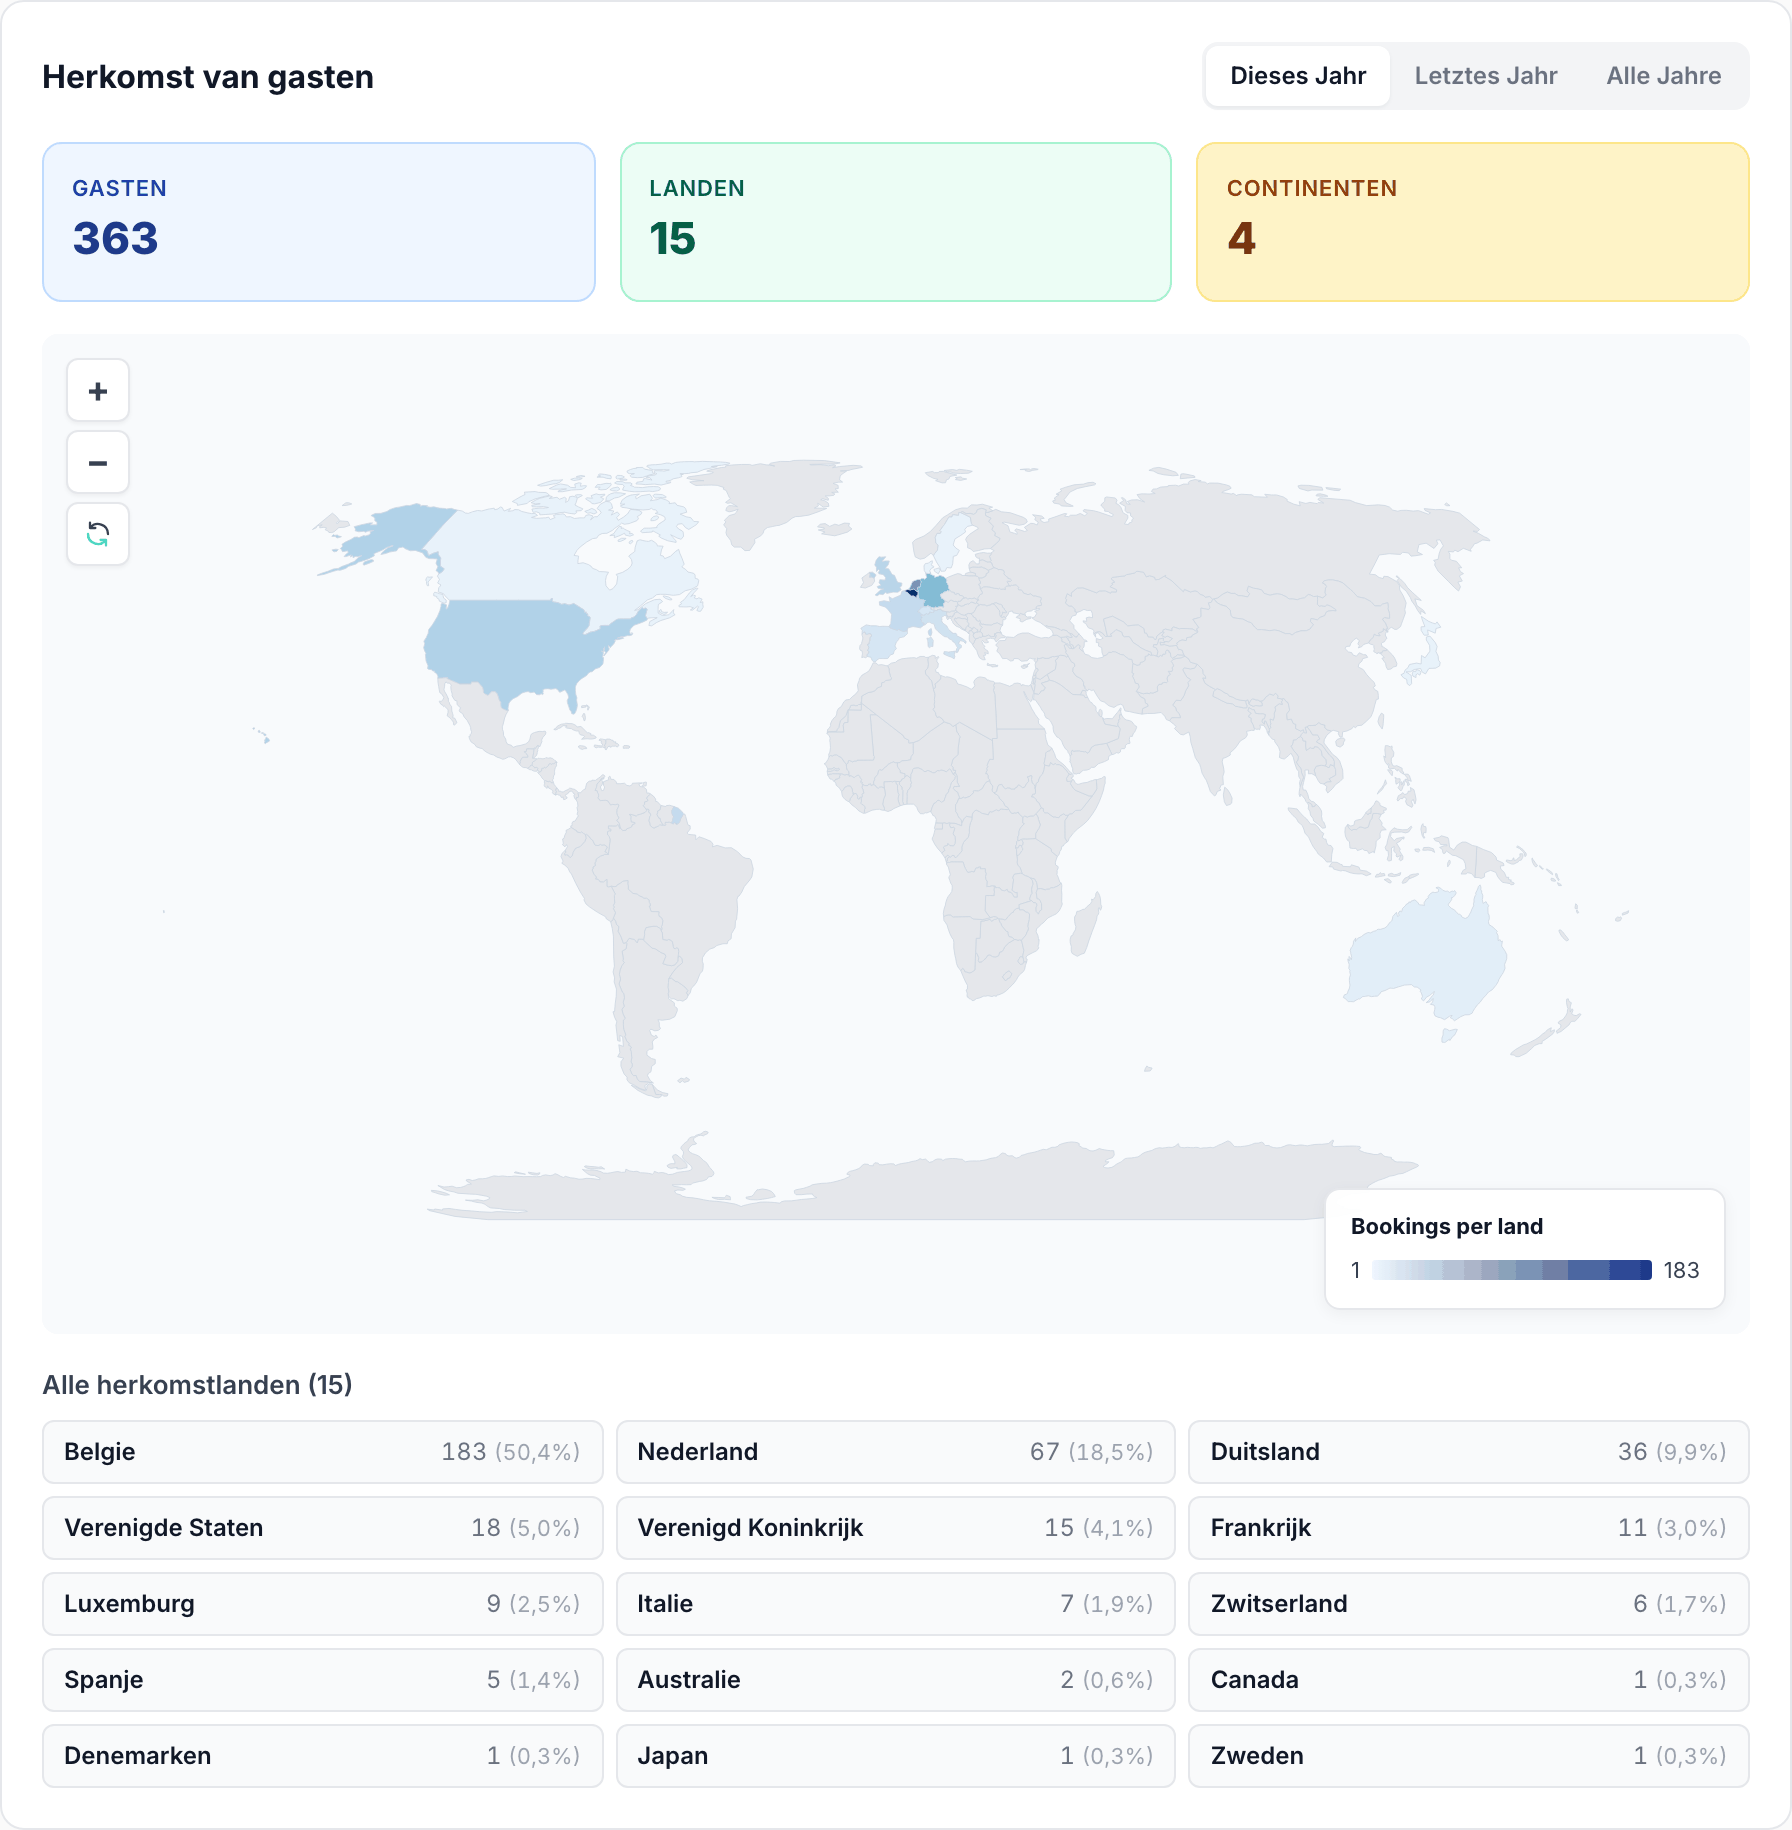Image resolution: width=1792 pixels, height=1830 pixels.
Task: Reset the map view with refresh icon
Action: 98,535
